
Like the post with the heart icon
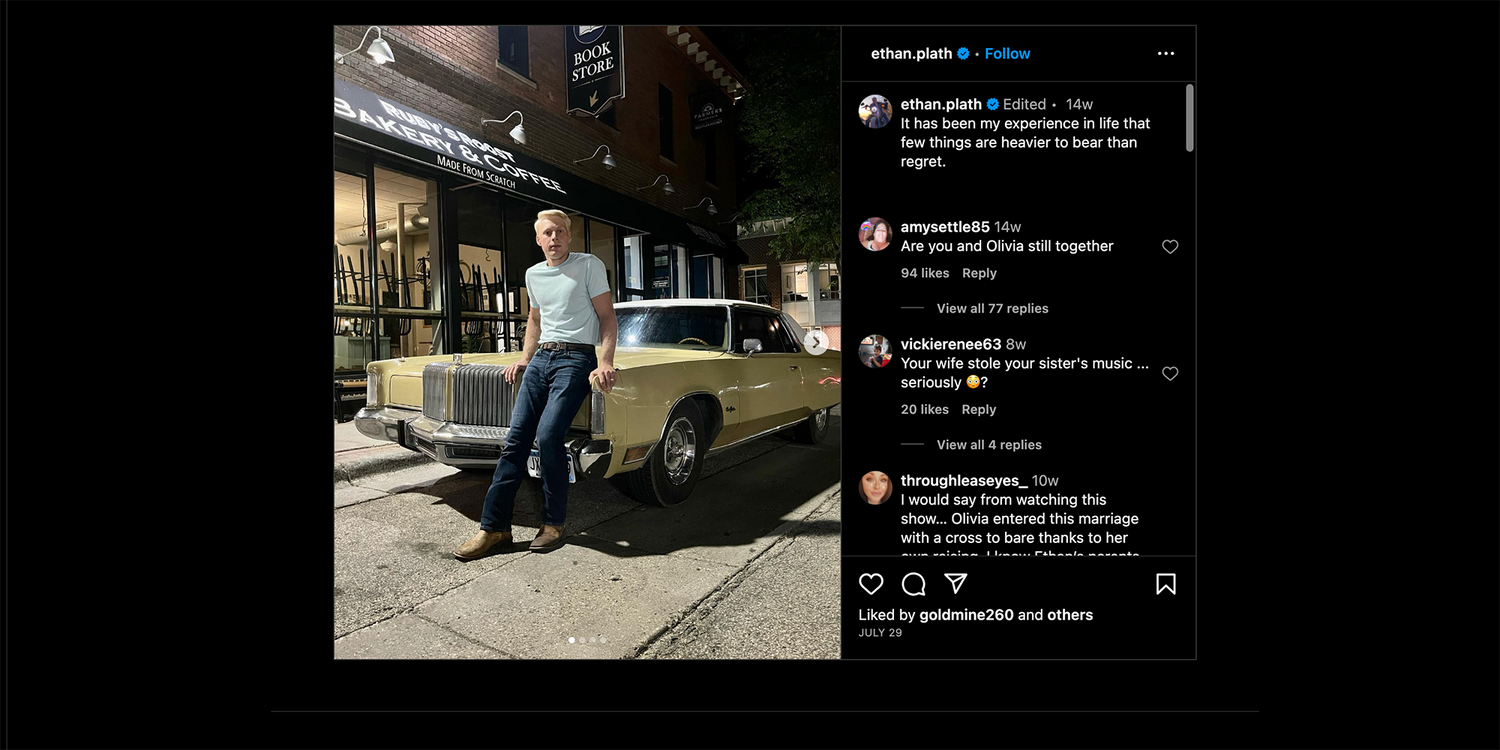(x=872, y=584)
